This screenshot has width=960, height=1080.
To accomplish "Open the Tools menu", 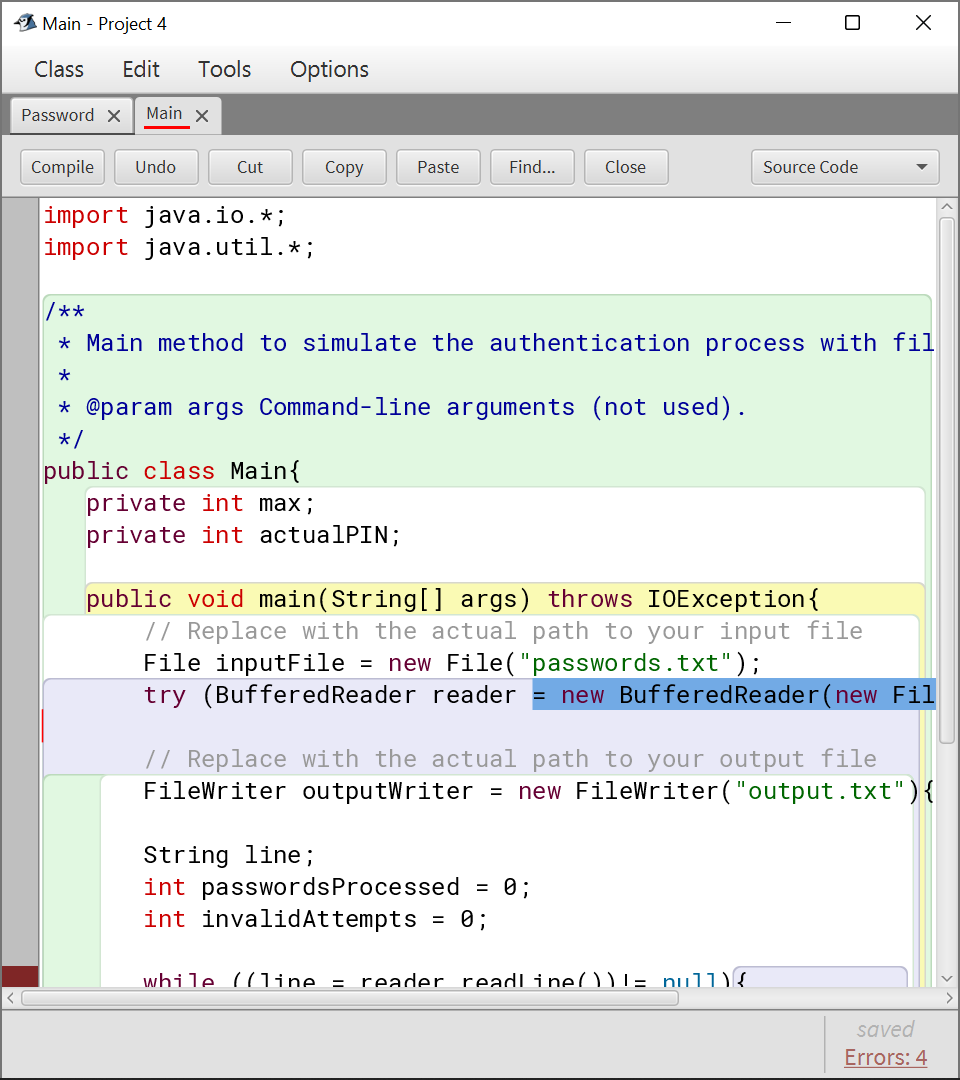I will pyautogui.click(x=224, y=69).
